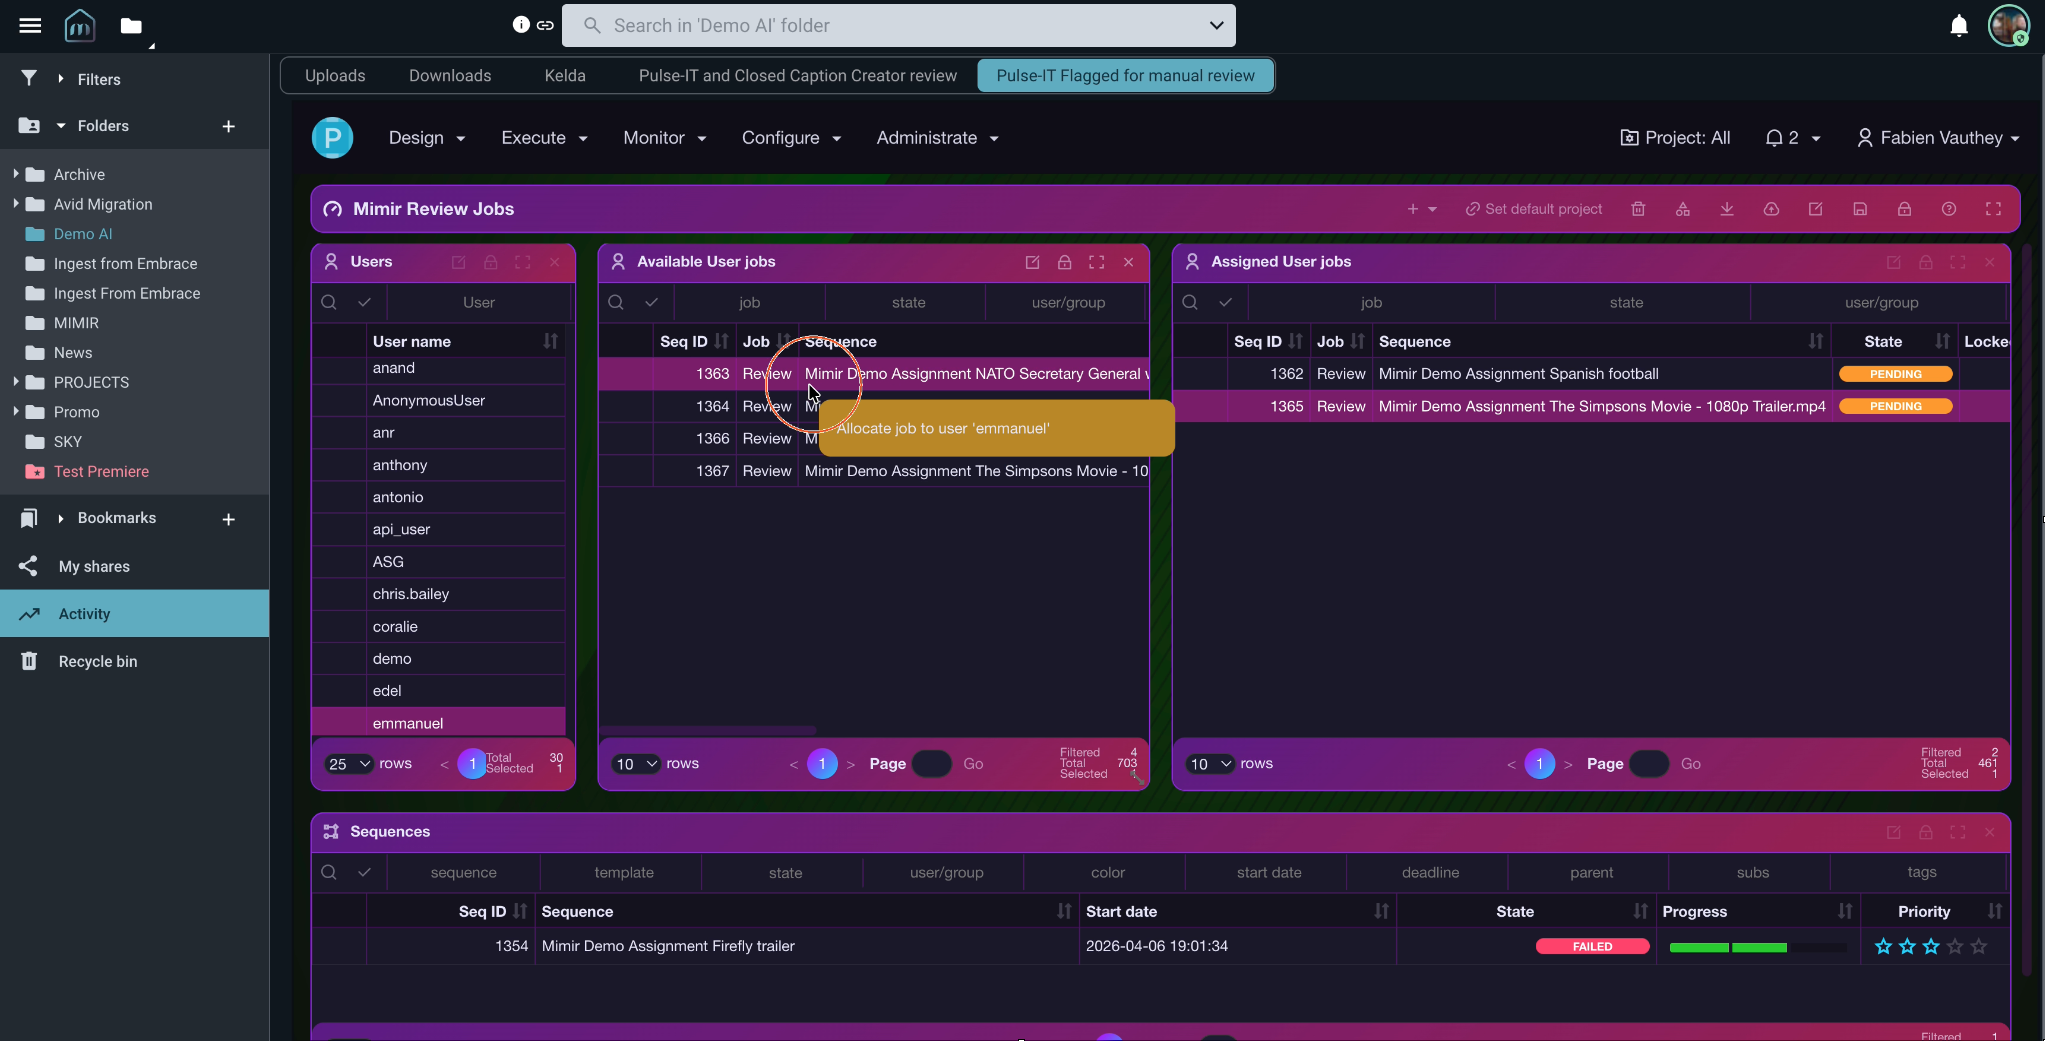The width and height of the screenshot is (2045, 1041).
Task: Click the third priority star
Action: (1931, 946)
